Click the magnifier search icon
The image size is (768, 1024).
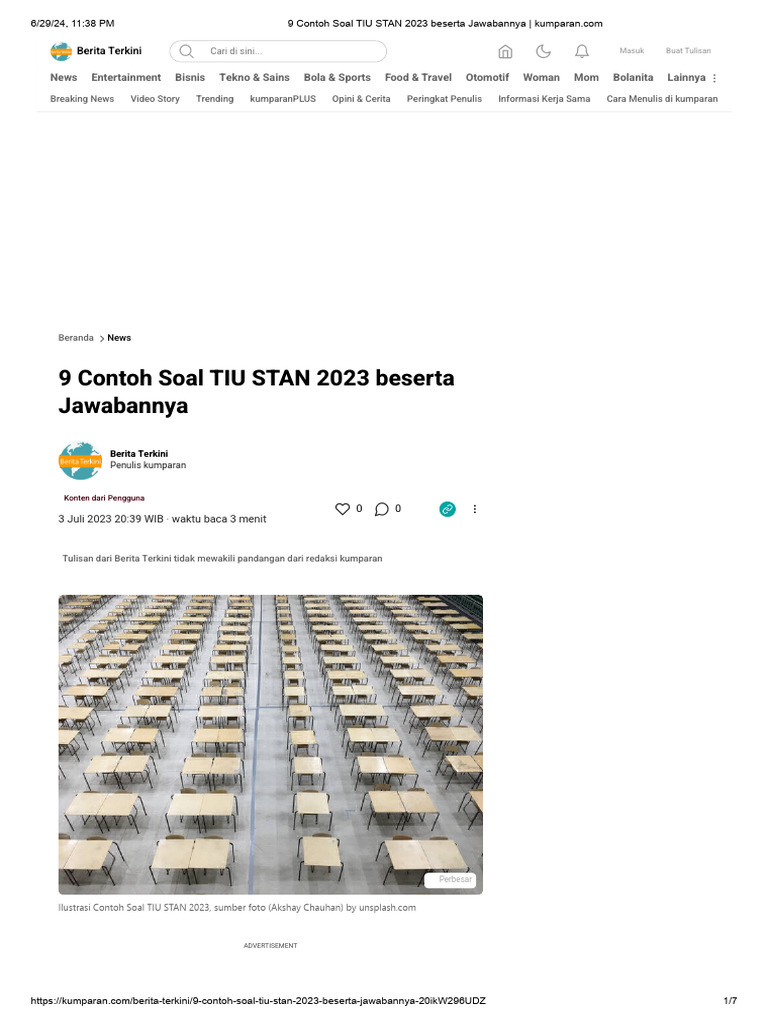point(187,51)
